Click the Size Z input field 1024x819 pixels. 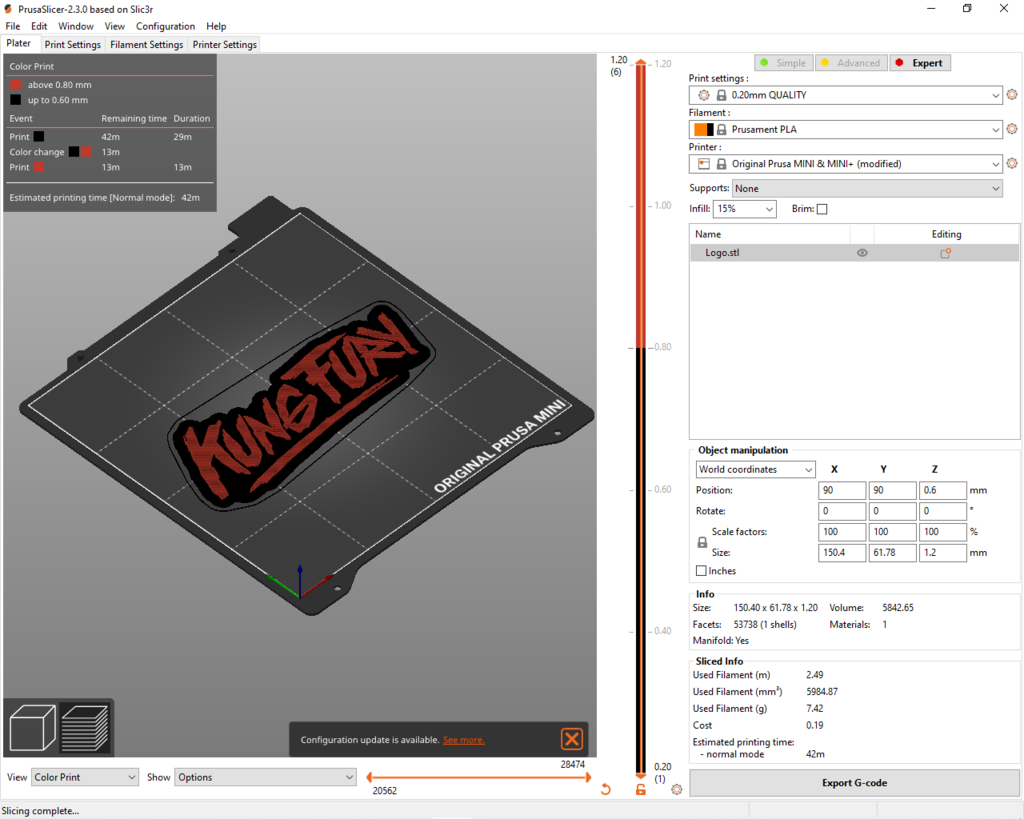point(942,553)
